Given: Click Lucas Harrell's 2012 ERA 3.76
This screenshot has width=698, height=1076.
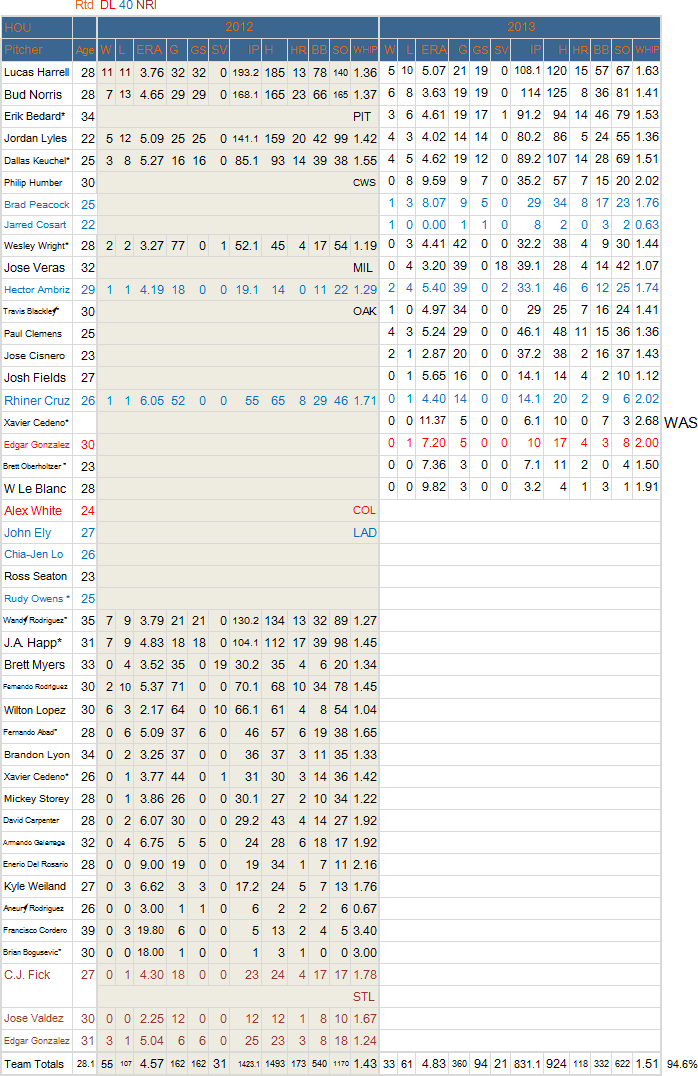Looking at the screenshot, I should click(152, 73).
